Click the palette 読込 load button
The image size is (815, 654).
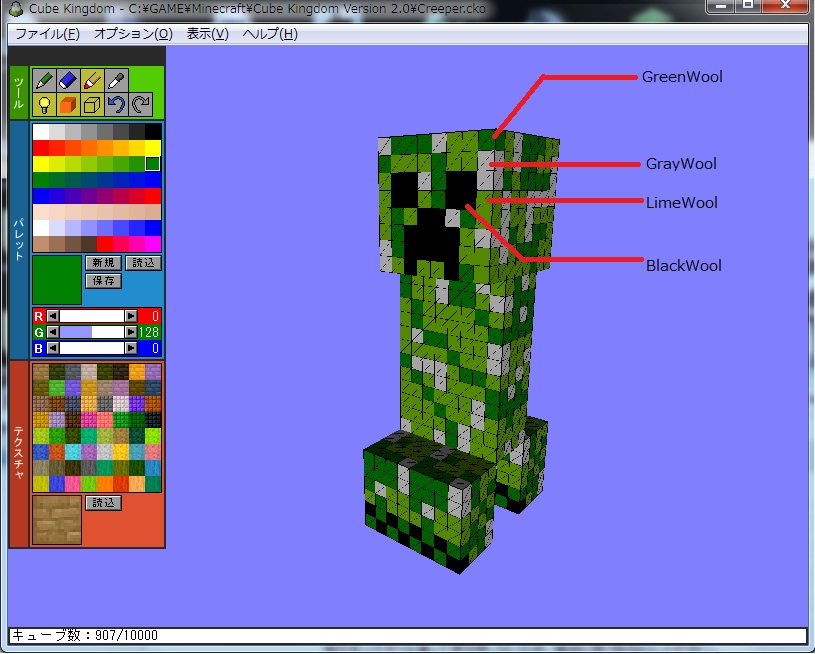point(143,263)
